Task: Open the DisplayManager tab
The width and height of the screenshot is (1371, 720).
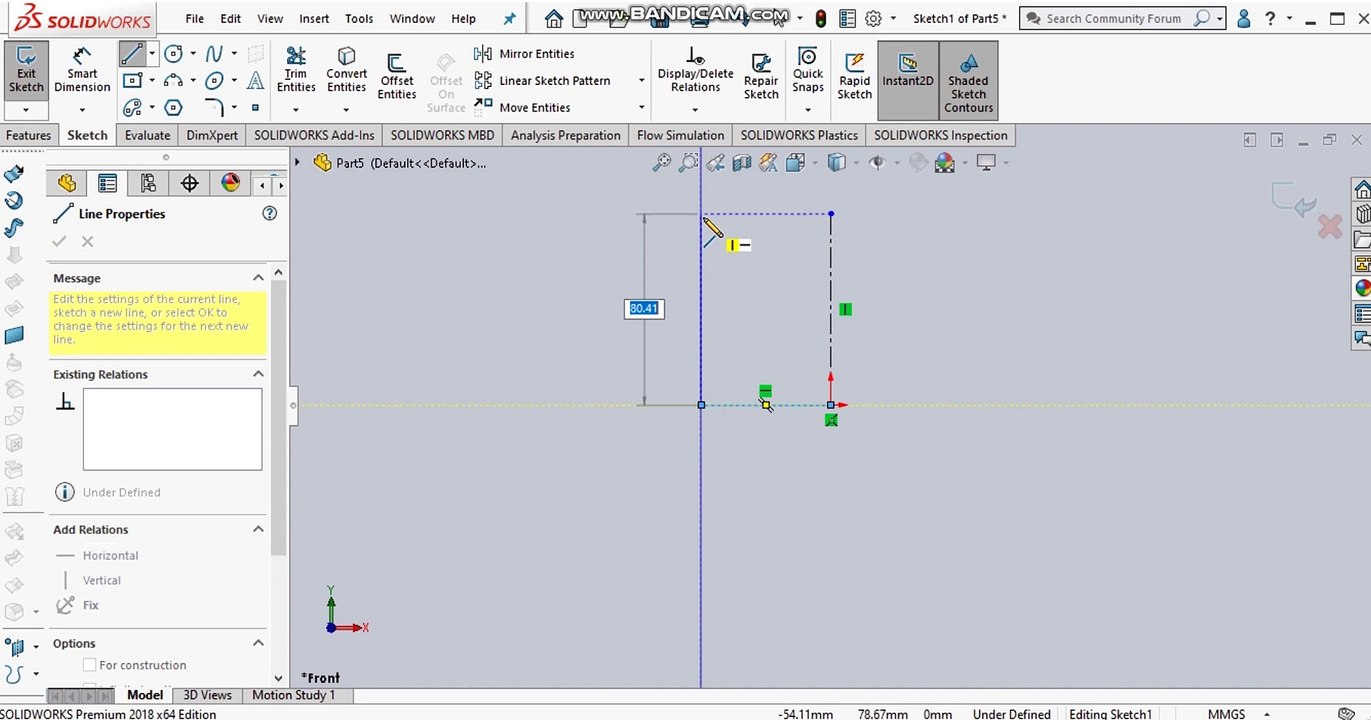Action: [231, 183]
